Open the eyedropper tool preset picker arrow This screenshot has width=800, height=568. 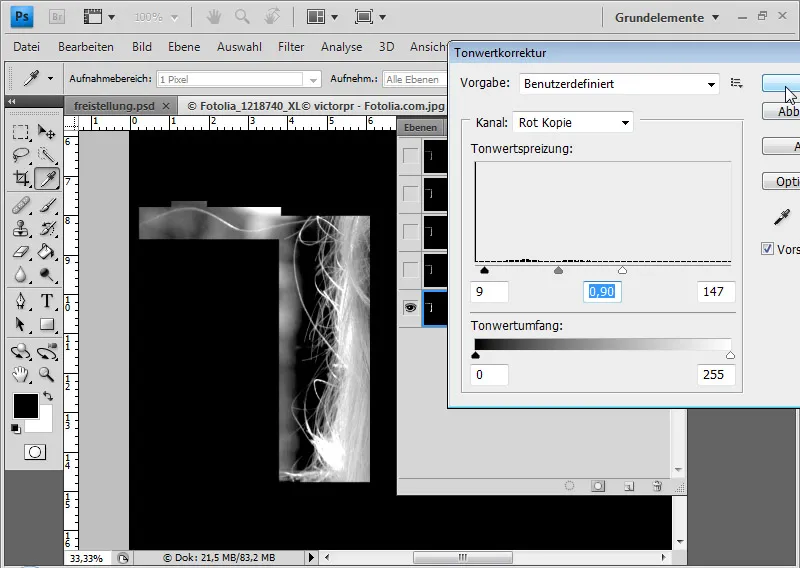tap(50, 79)
